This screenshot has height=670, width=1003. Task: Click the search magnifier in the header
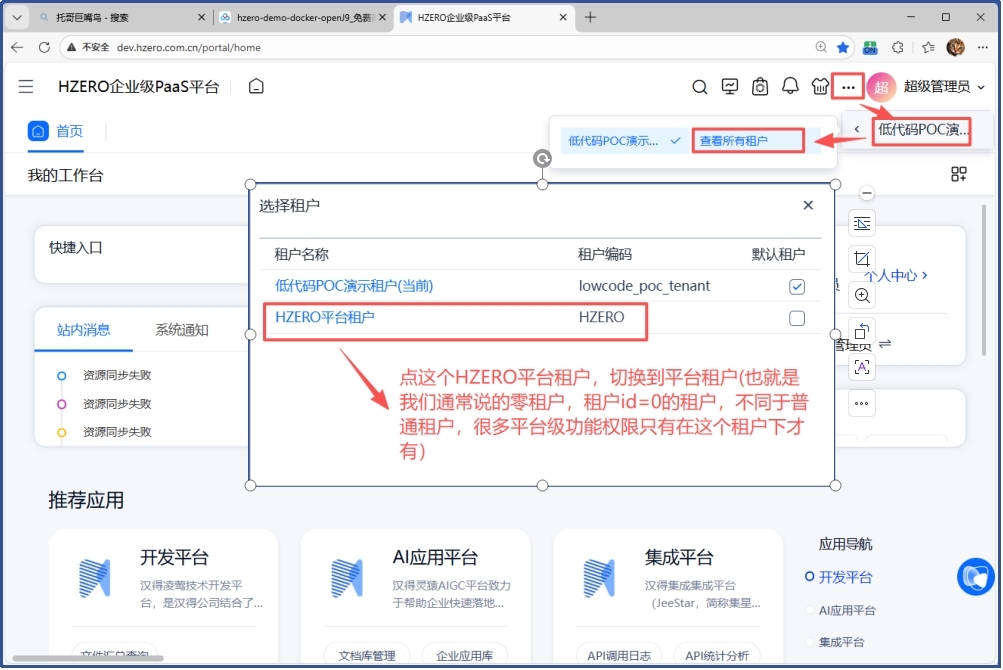click(700, 87)
